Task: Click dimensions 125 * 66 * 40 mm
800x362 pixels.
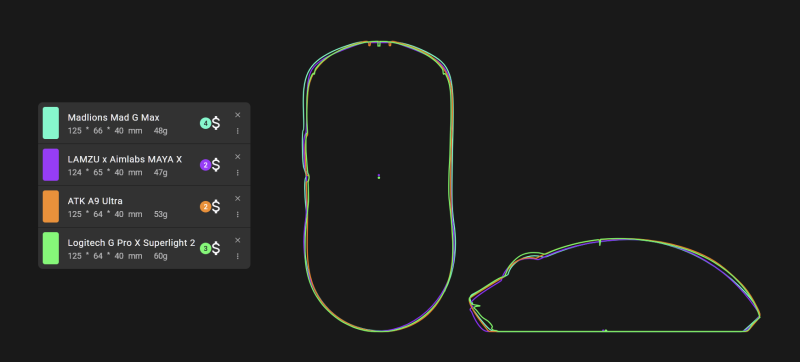Action: tap(105, 131)
